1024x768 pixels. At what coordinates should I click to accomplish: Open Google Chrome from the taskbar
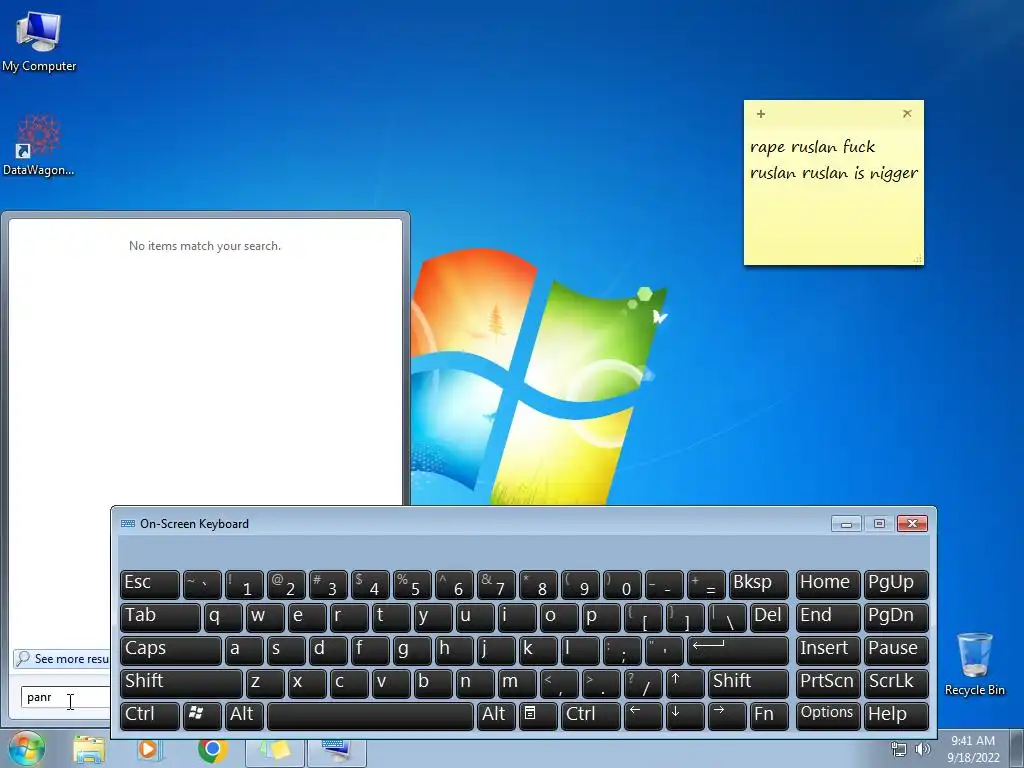point(212,750)
